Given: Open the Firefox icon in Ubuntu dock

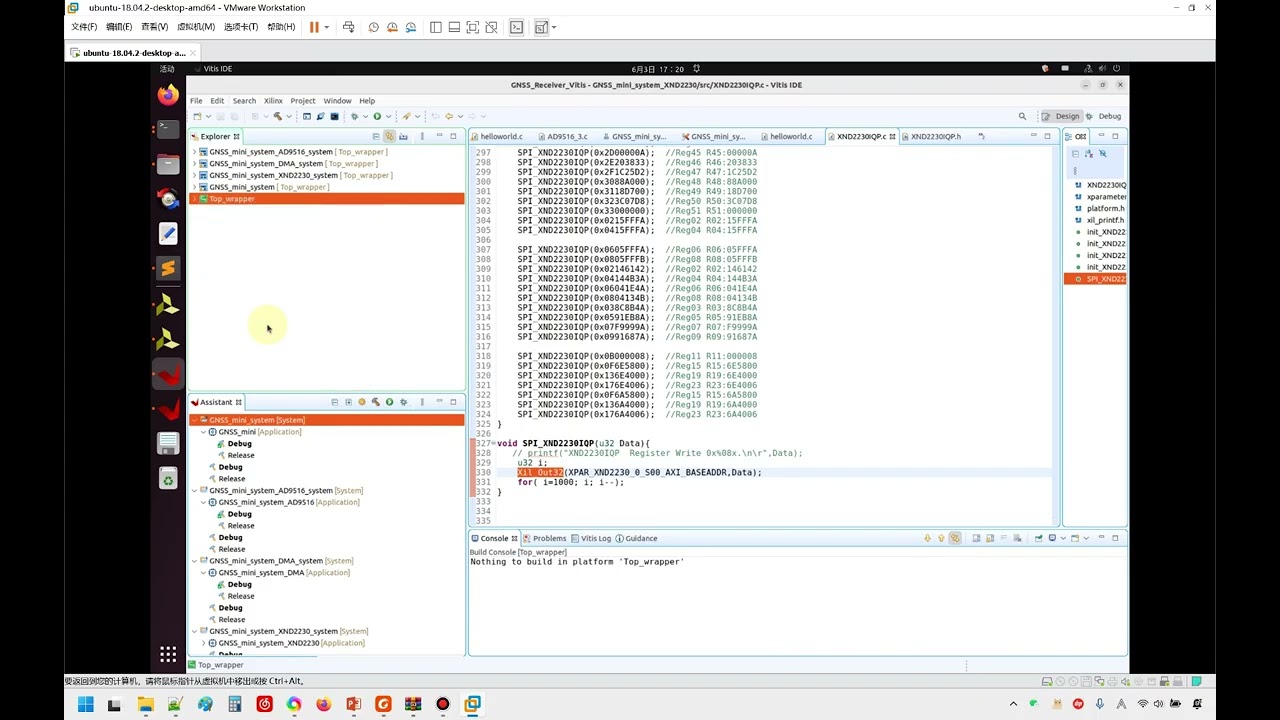Looking at the screenshot, I should (x=168, y=95).
